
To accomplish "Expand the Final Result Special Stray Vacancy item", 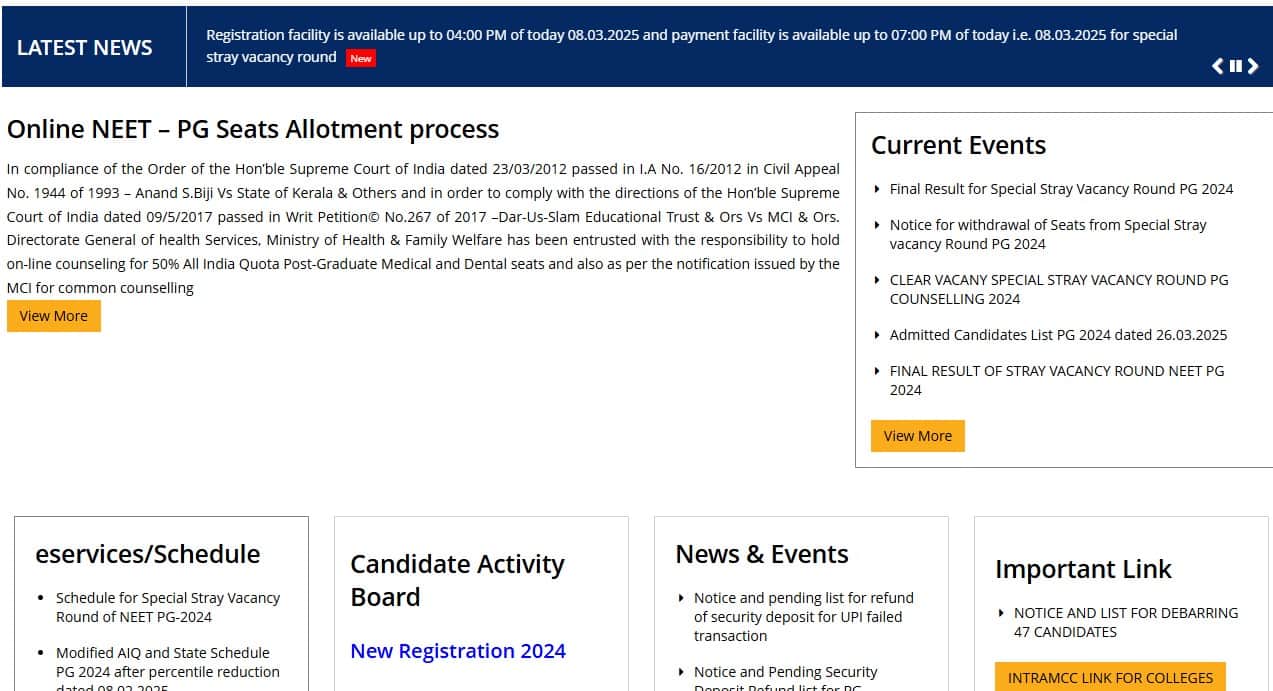I will 1061,188.
